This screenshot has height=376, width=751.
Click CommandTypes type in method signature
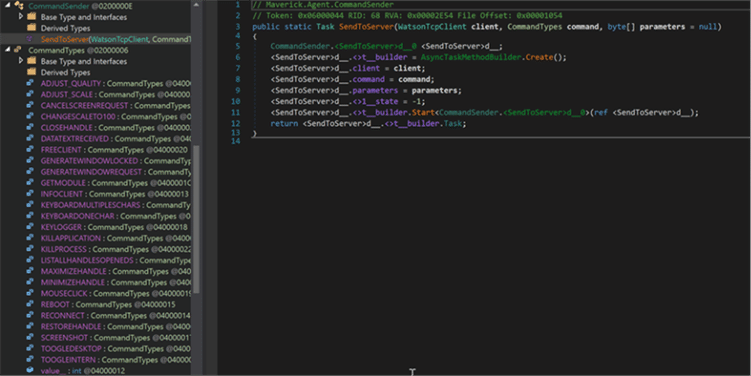click(535, 26)
